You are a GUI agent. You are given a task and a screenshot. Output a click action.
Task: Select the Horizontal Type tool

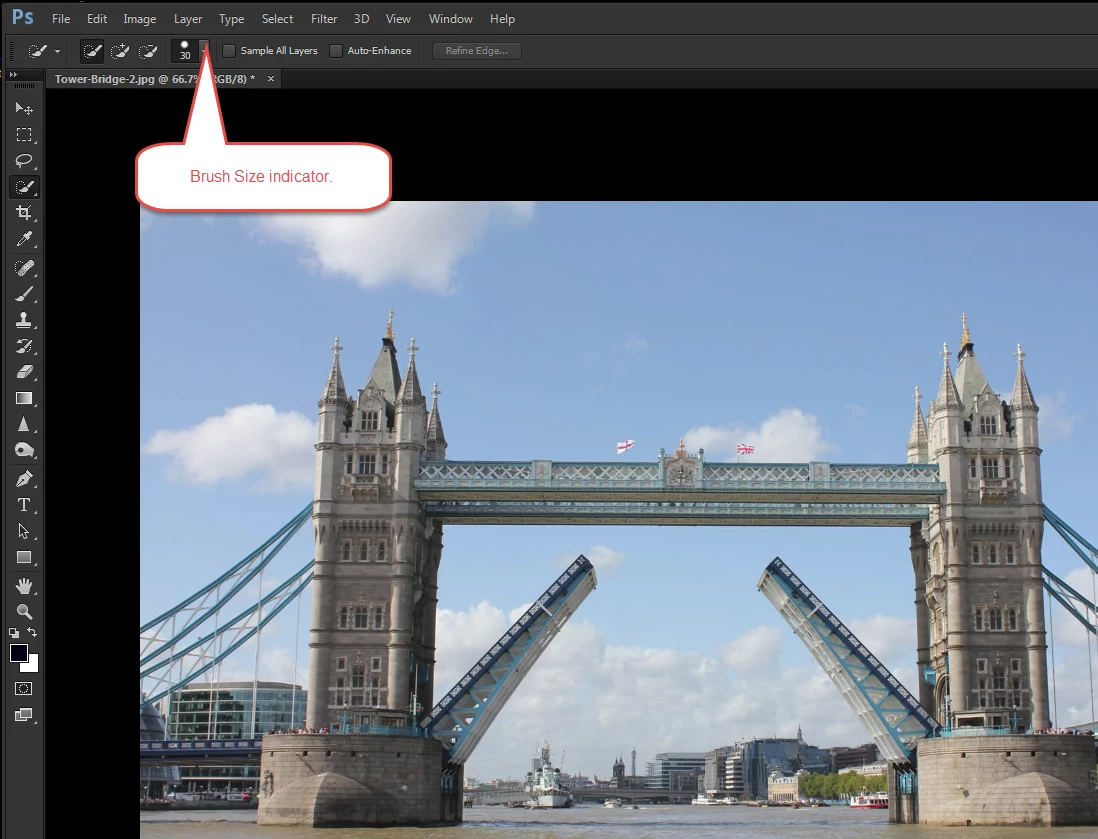pyautogui.click(x=24, y=505)
